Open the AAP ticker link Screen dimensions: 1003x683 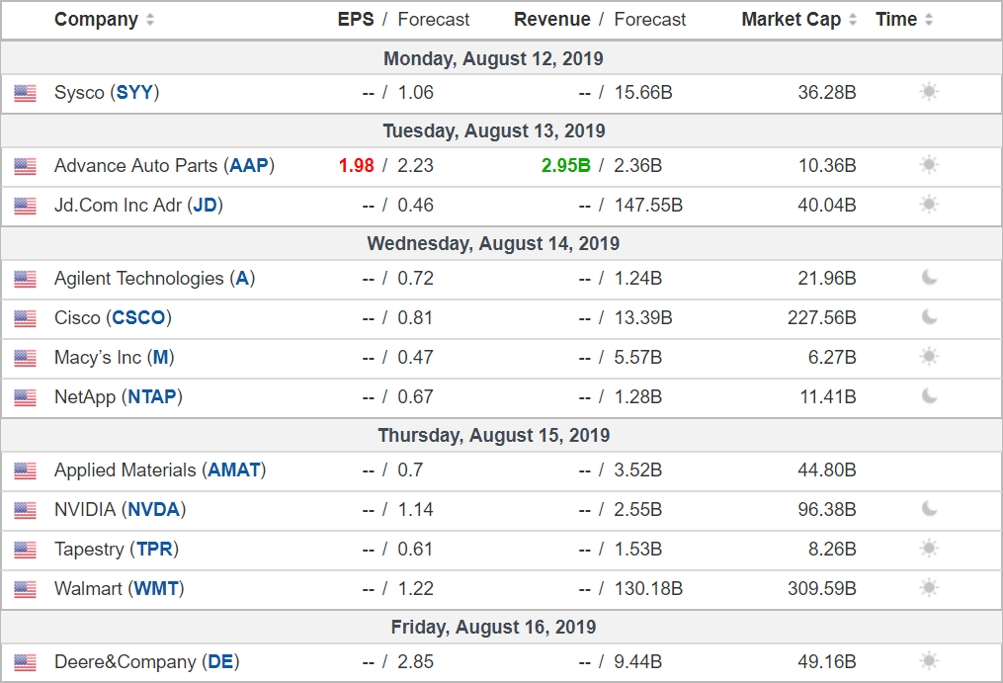coord(249,166)
